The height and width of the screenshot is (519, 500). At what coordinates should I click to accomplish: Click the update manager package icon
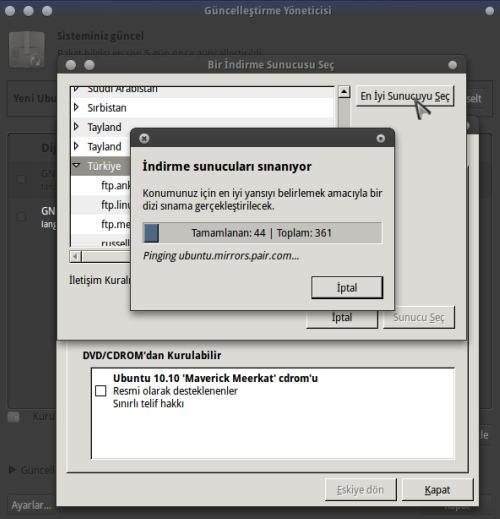(27, 49)
